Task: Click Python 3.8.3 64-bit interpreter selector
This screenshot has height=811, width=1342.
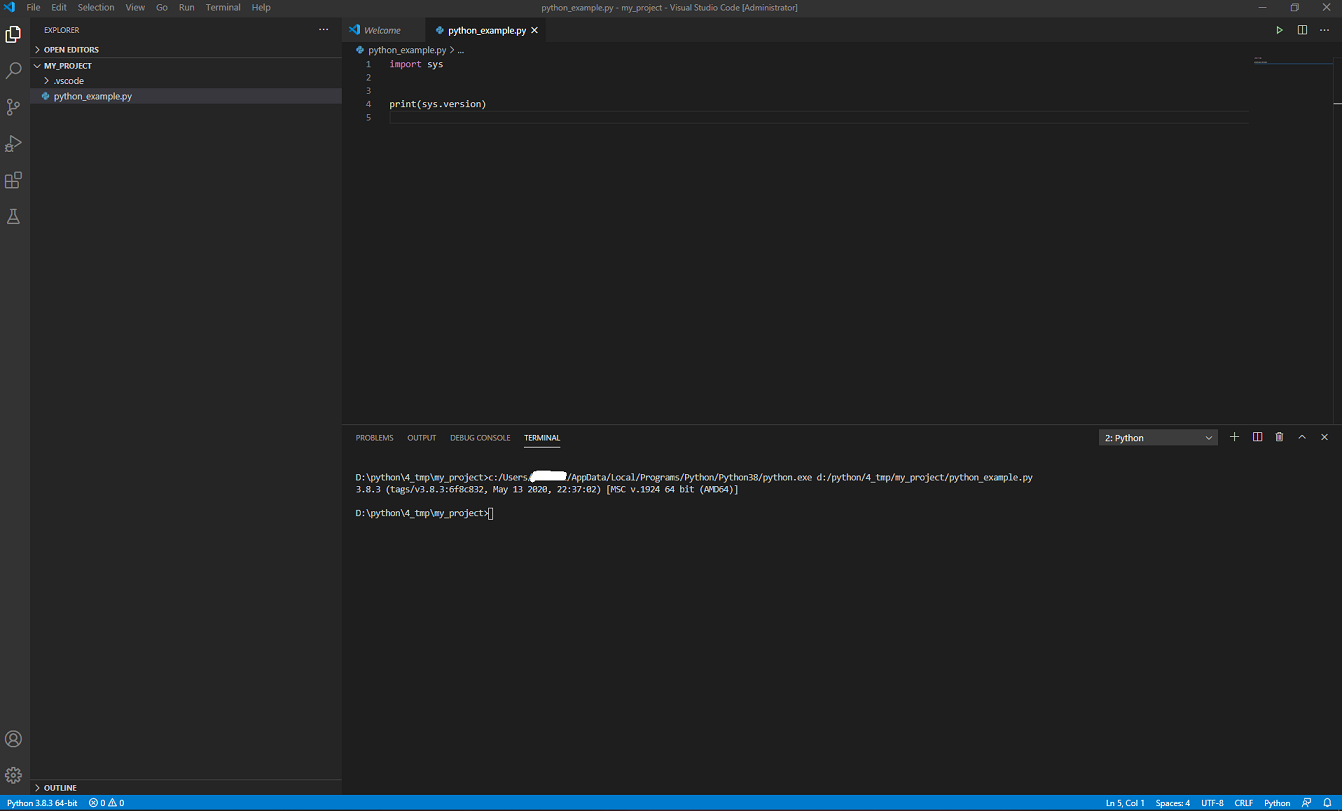Action: coord(42,803)
